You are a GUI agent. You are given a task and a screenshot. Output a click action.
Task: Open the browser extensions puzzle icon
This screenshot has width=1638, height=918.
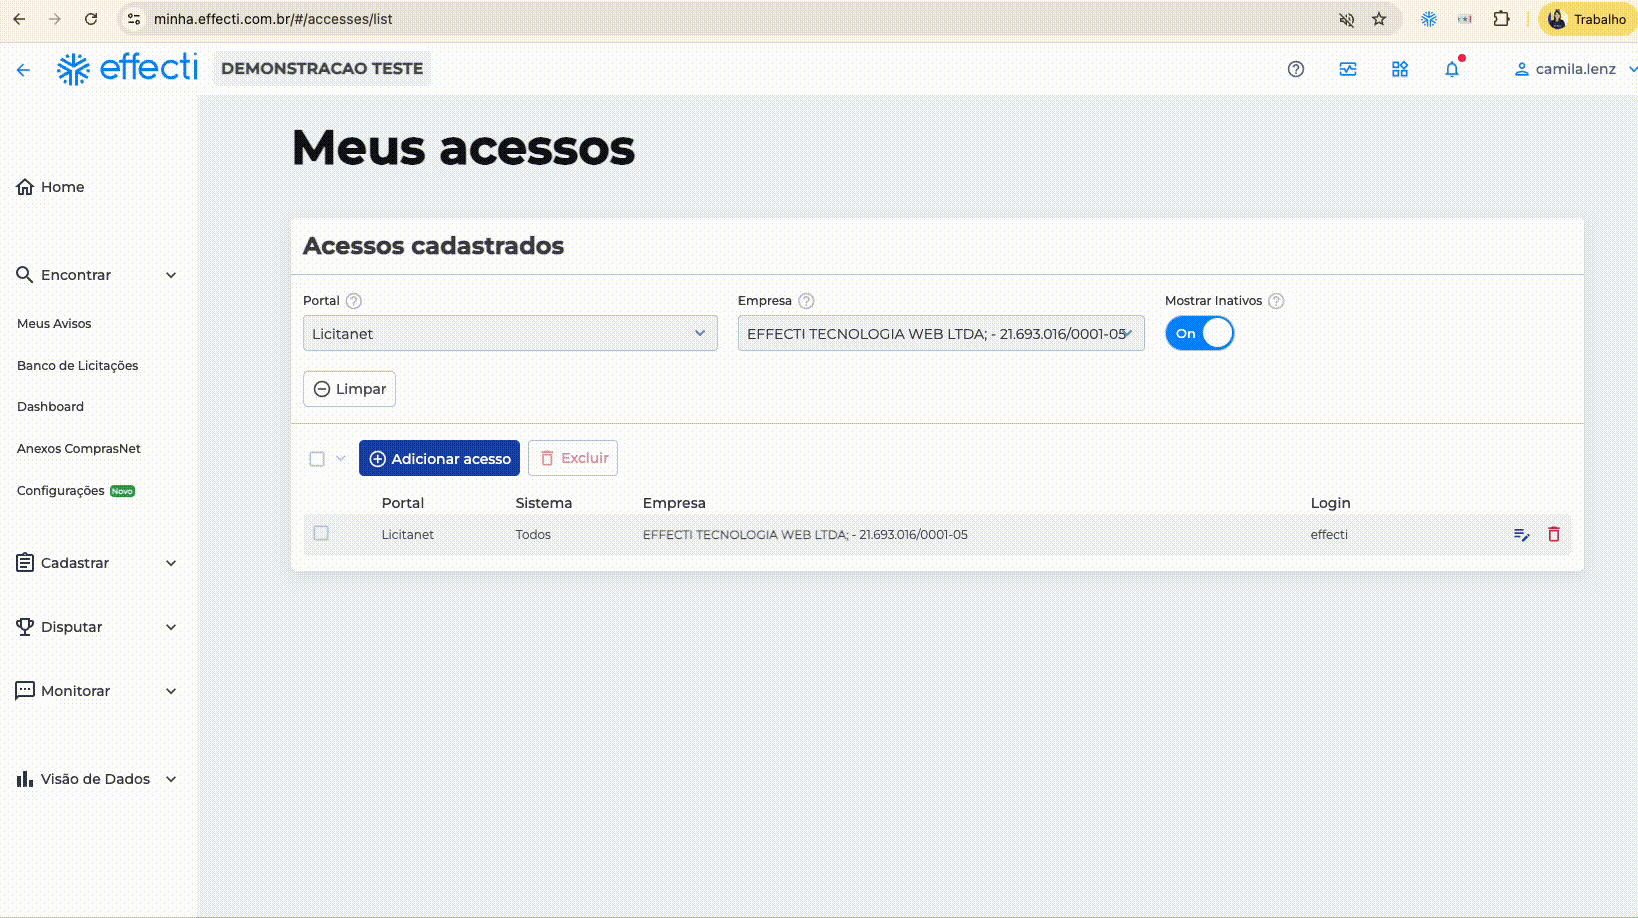tap(1501, 19)
